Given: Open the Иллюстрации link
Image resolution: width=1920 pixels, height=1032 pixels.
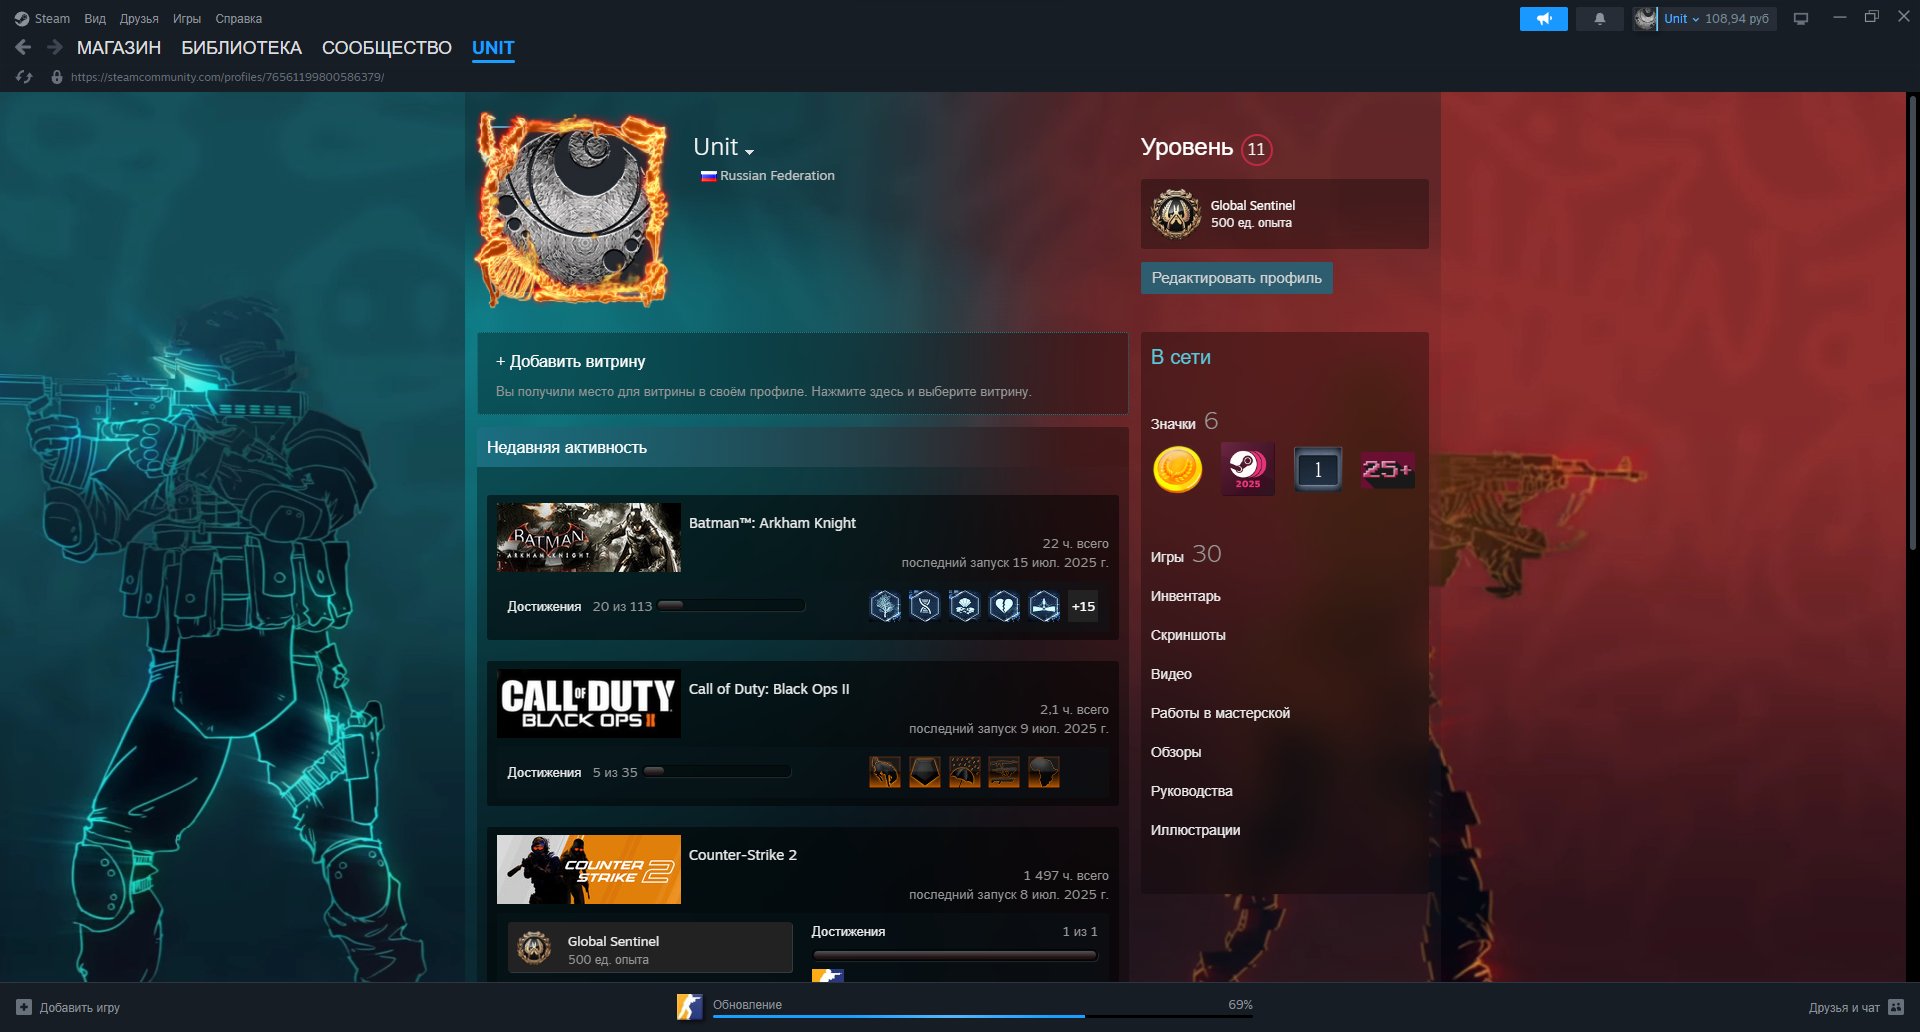Looking at the screenshot, I should 1195,830.
